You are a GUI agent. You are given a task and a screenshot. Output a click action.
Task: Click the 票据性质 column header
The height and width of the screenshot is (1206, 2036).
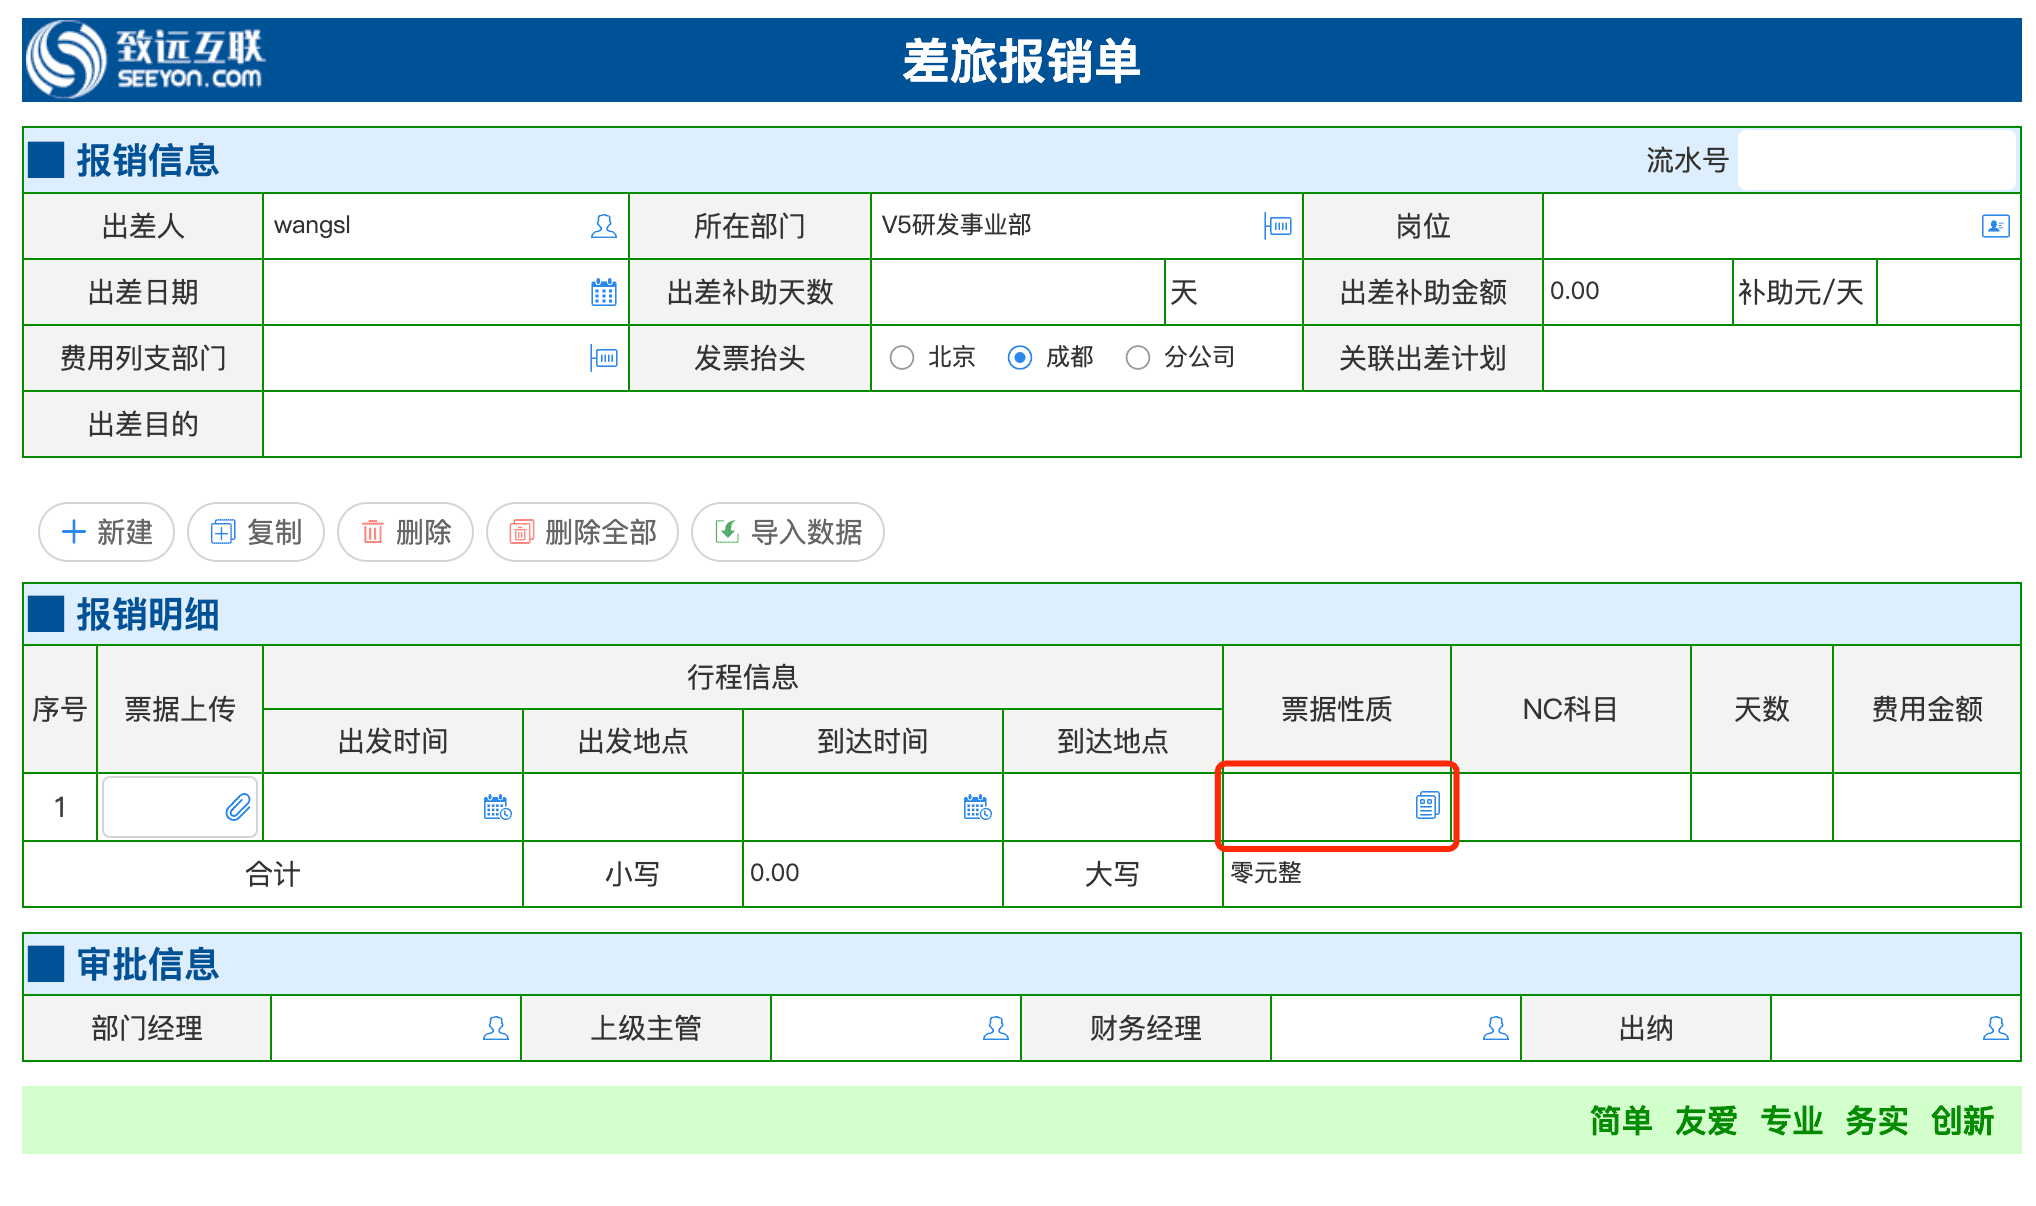pos(1337,709)
